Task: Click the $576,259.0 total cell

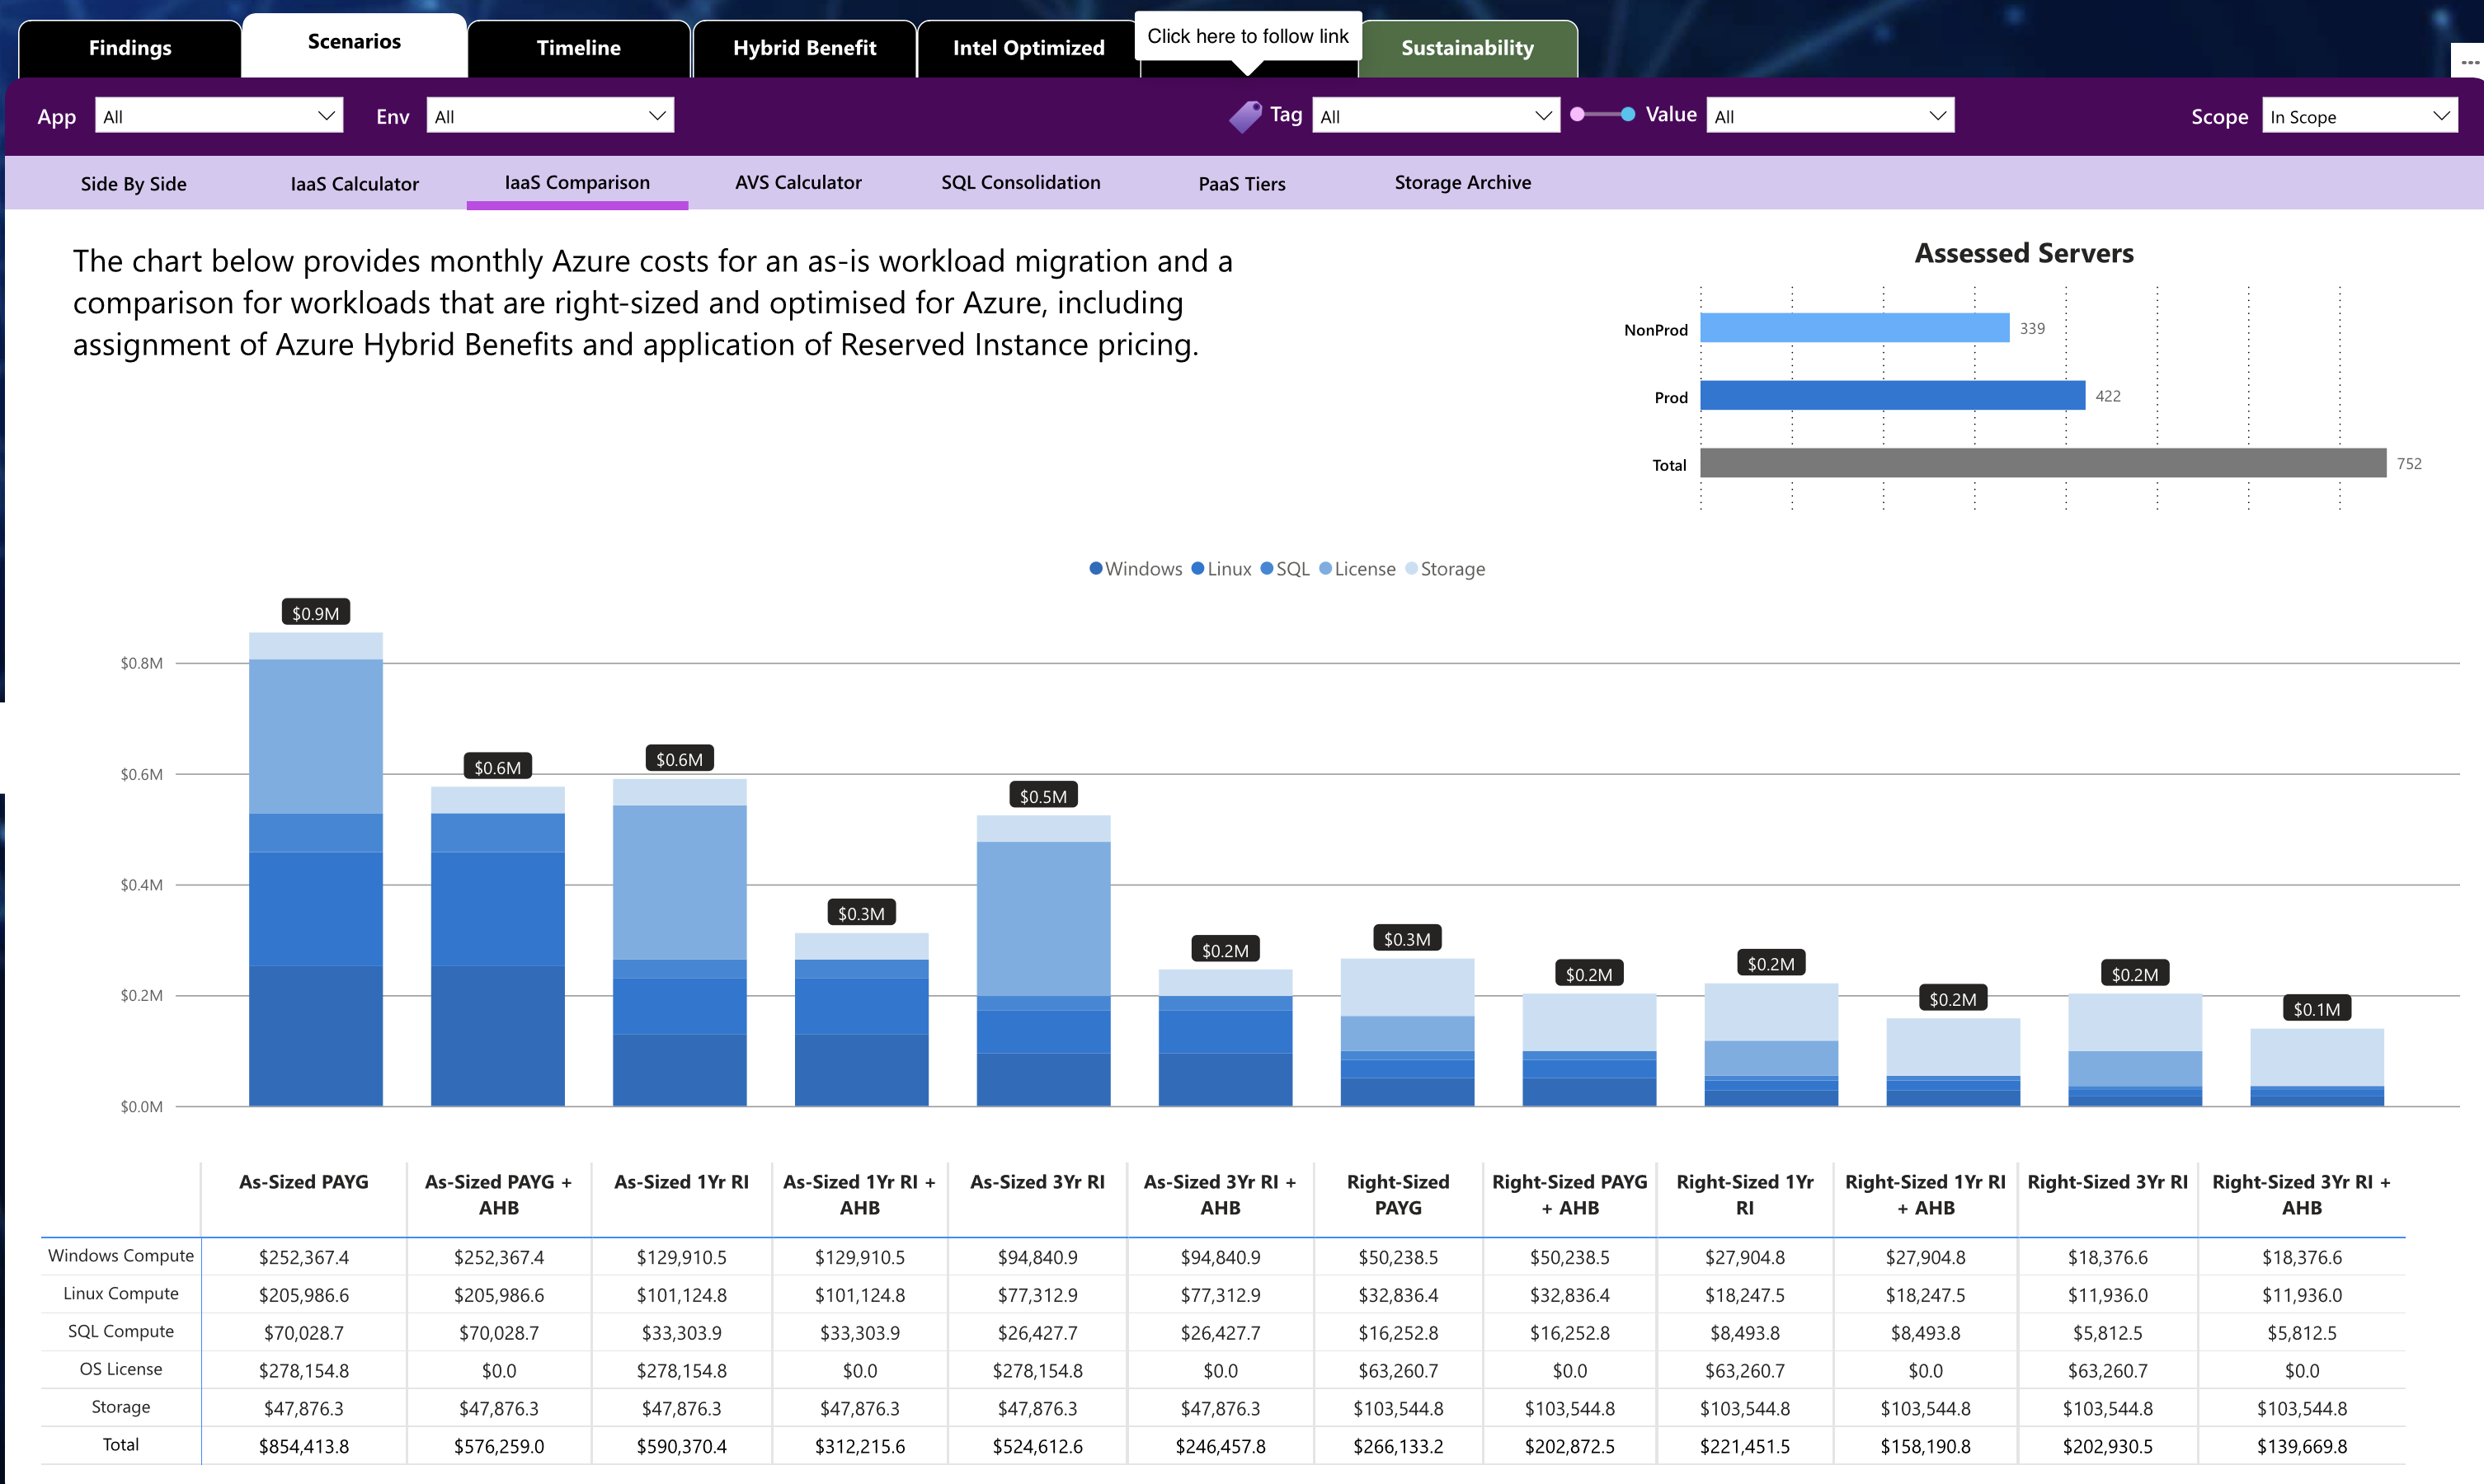Action: tap(499, 1446)
